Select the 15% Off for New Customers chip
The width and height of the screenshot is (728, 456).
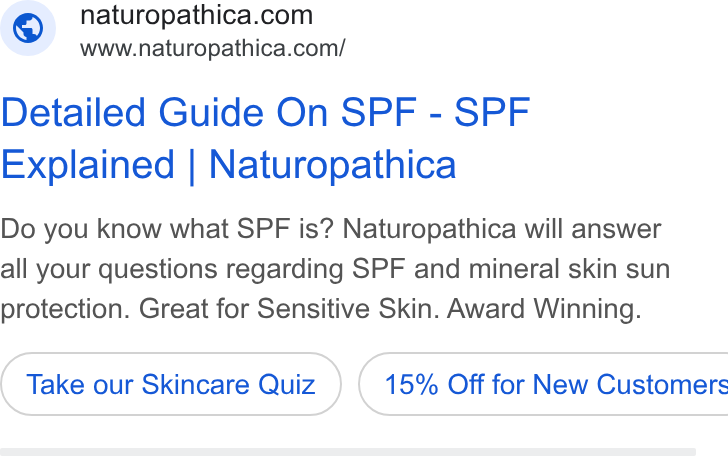tap(543, 384)
